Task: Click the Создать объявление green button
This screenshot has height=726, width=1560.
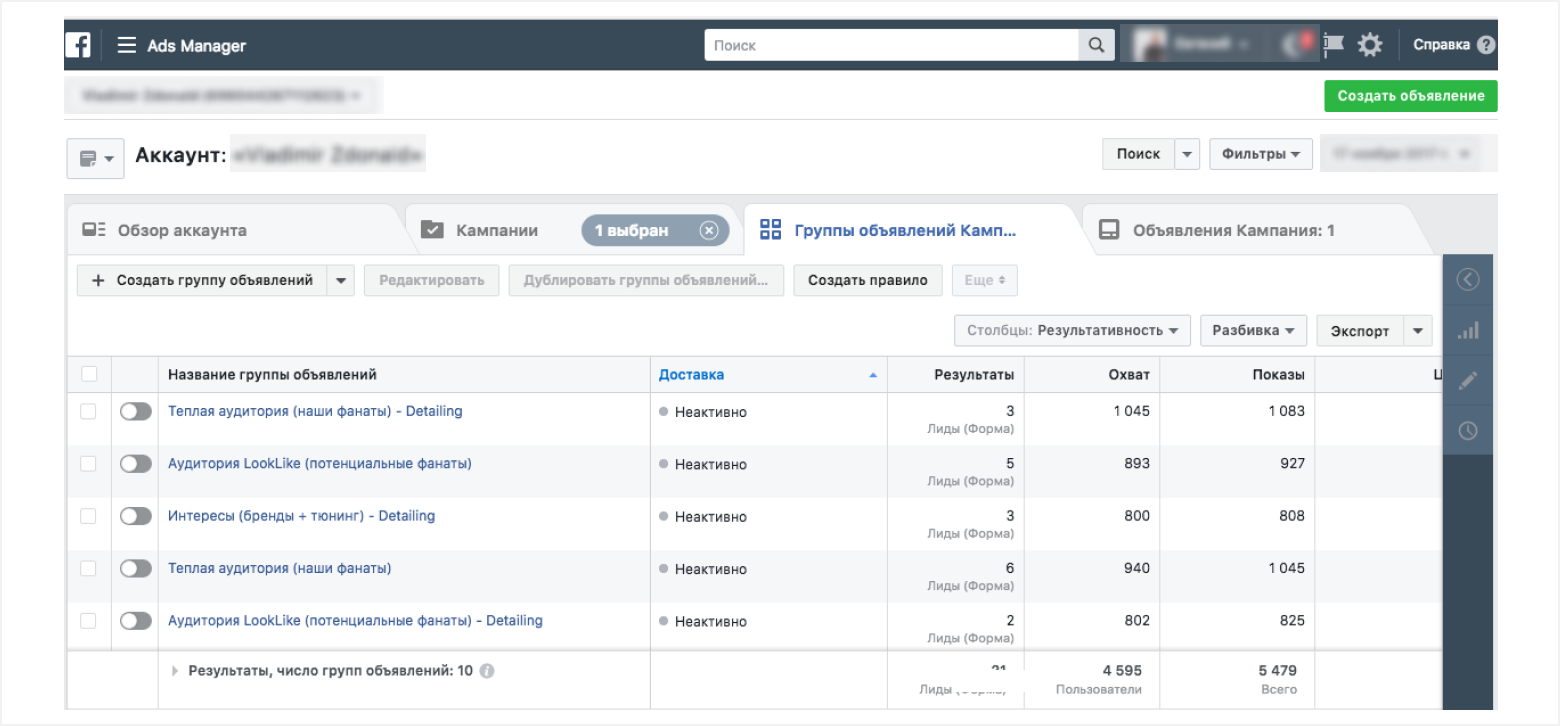Action: (x=1410, y=96)
